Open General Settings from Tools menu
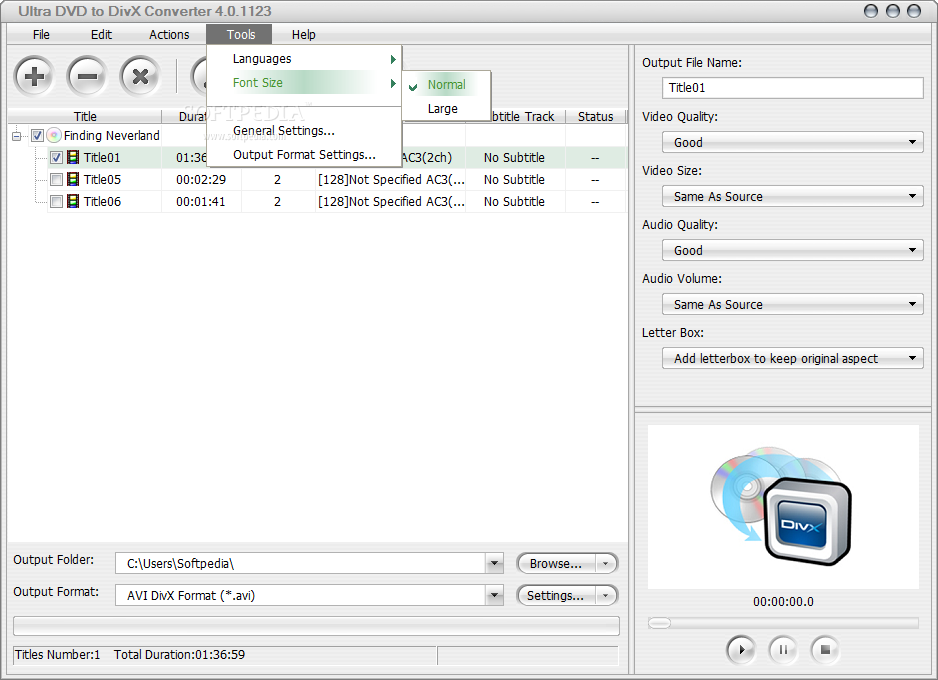Screen dimensions: 938x680 click(304, 130)
